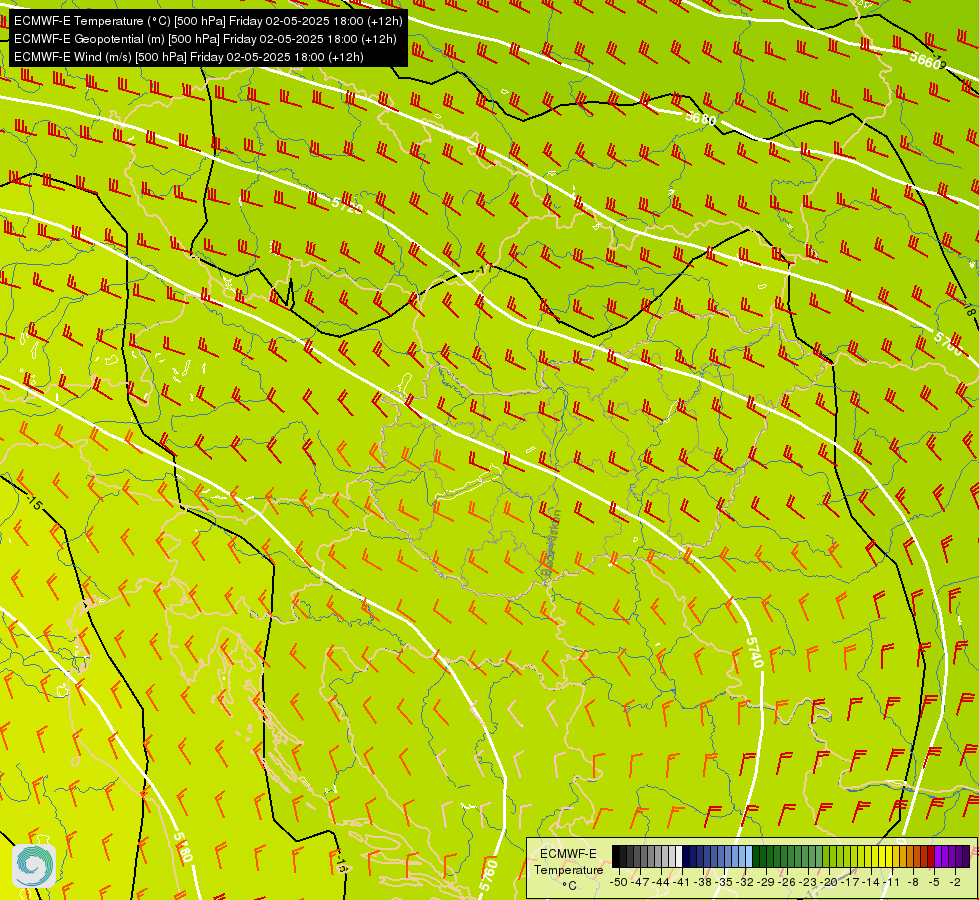Click the 5720 geopotential contour label

point(347,204)
